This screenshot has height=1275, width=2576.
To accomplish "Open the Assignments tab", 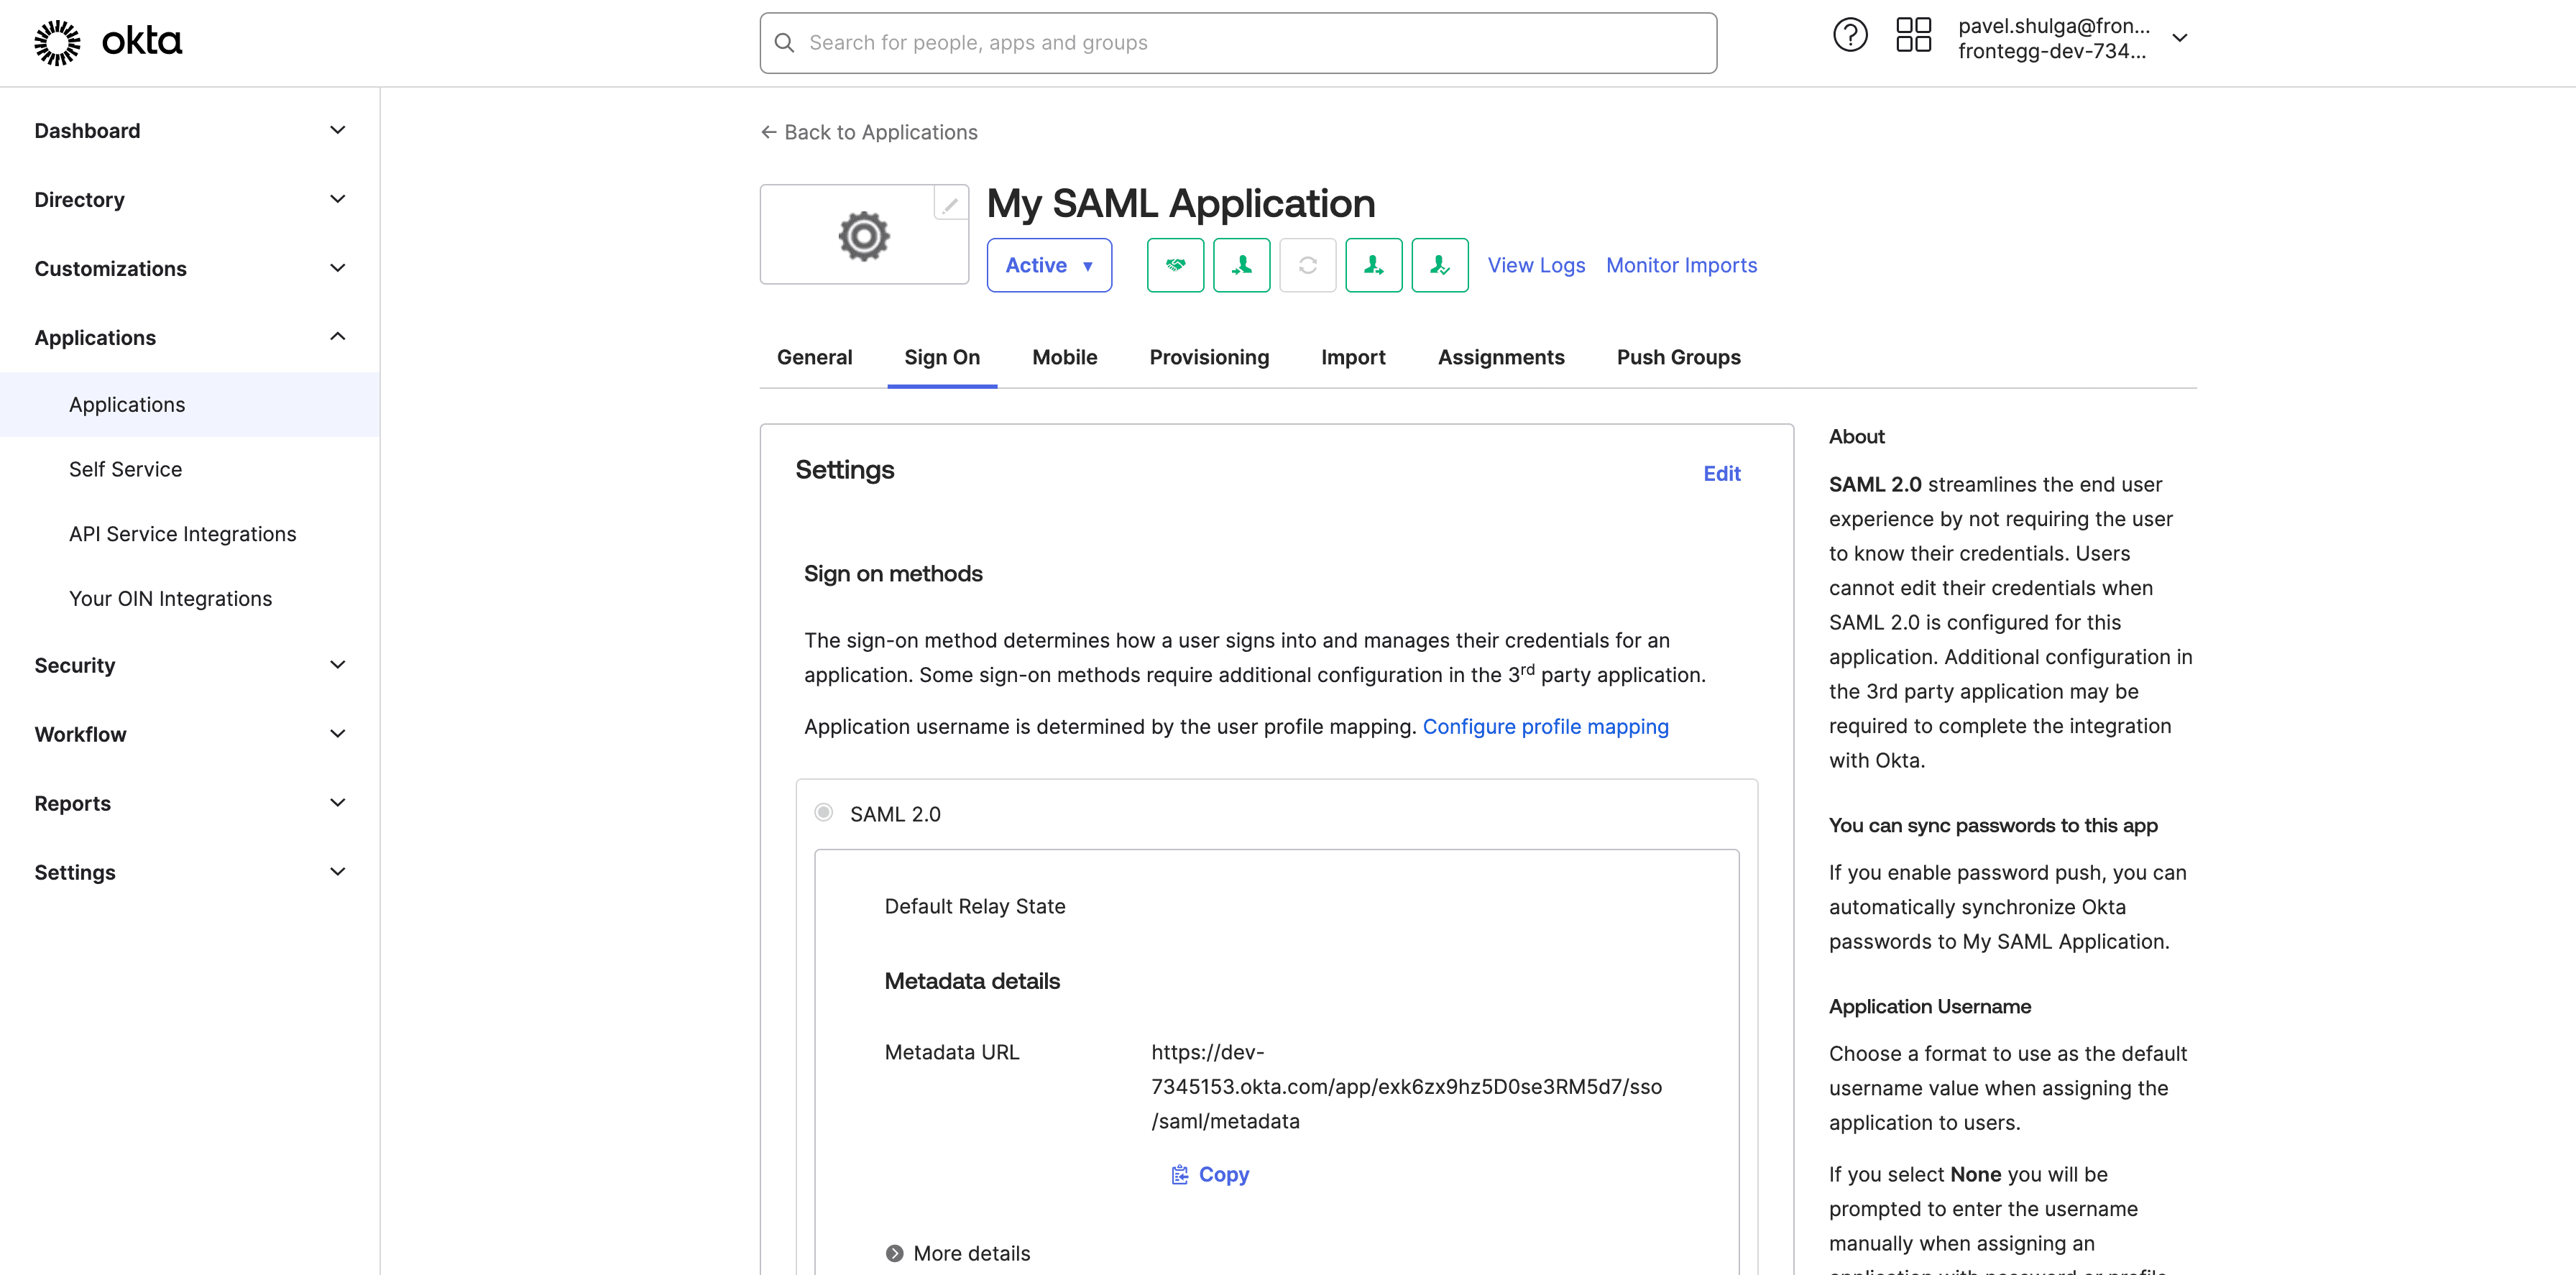I will 1501,357.
